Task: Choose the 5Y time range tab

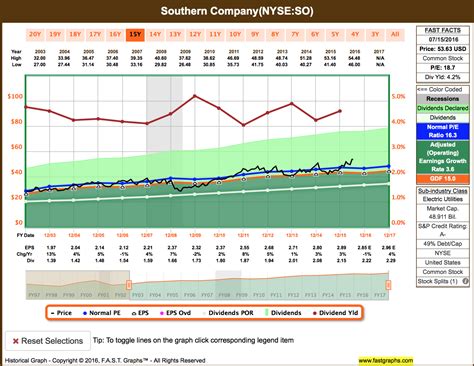Action: tap(335, 34)
